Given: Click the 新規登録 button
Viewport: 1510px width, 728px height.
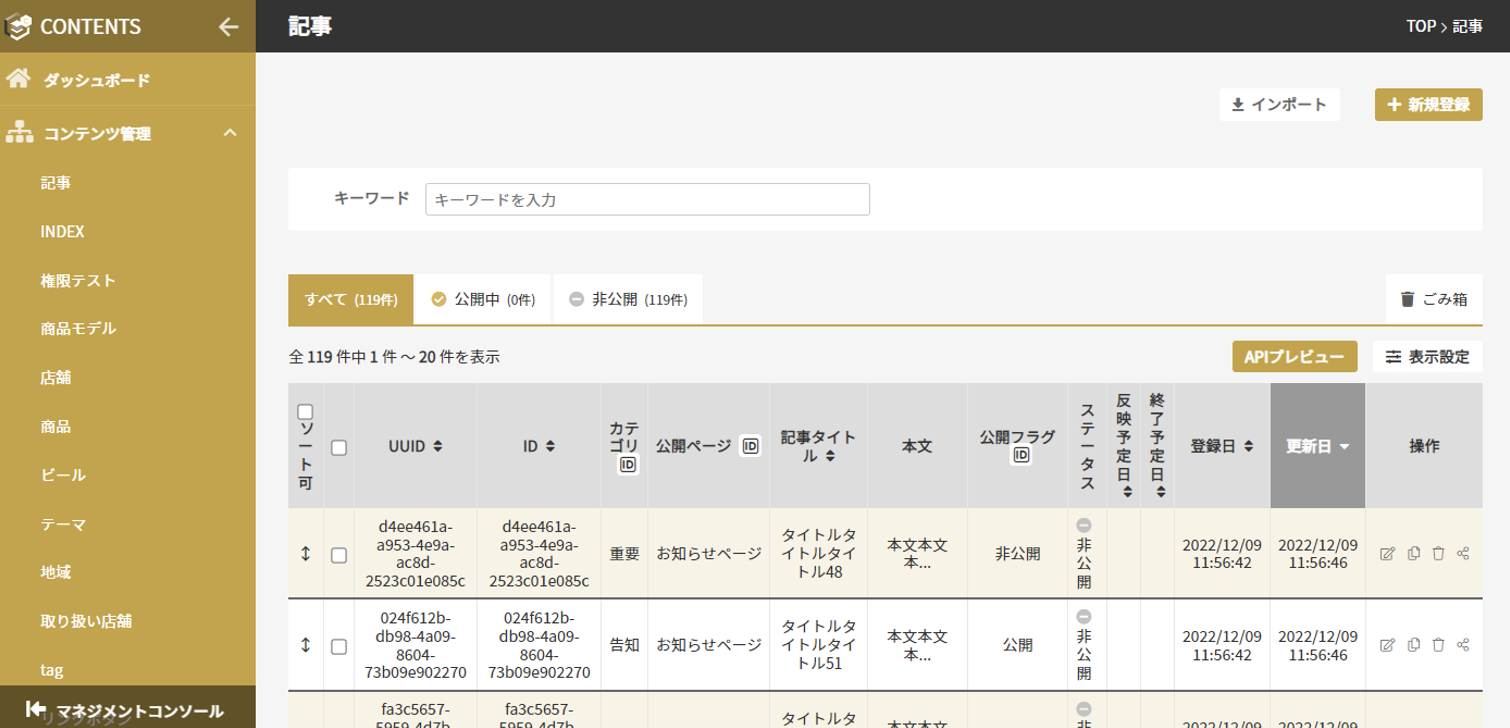Looking at the screenshot, I should click(1428, 104).
